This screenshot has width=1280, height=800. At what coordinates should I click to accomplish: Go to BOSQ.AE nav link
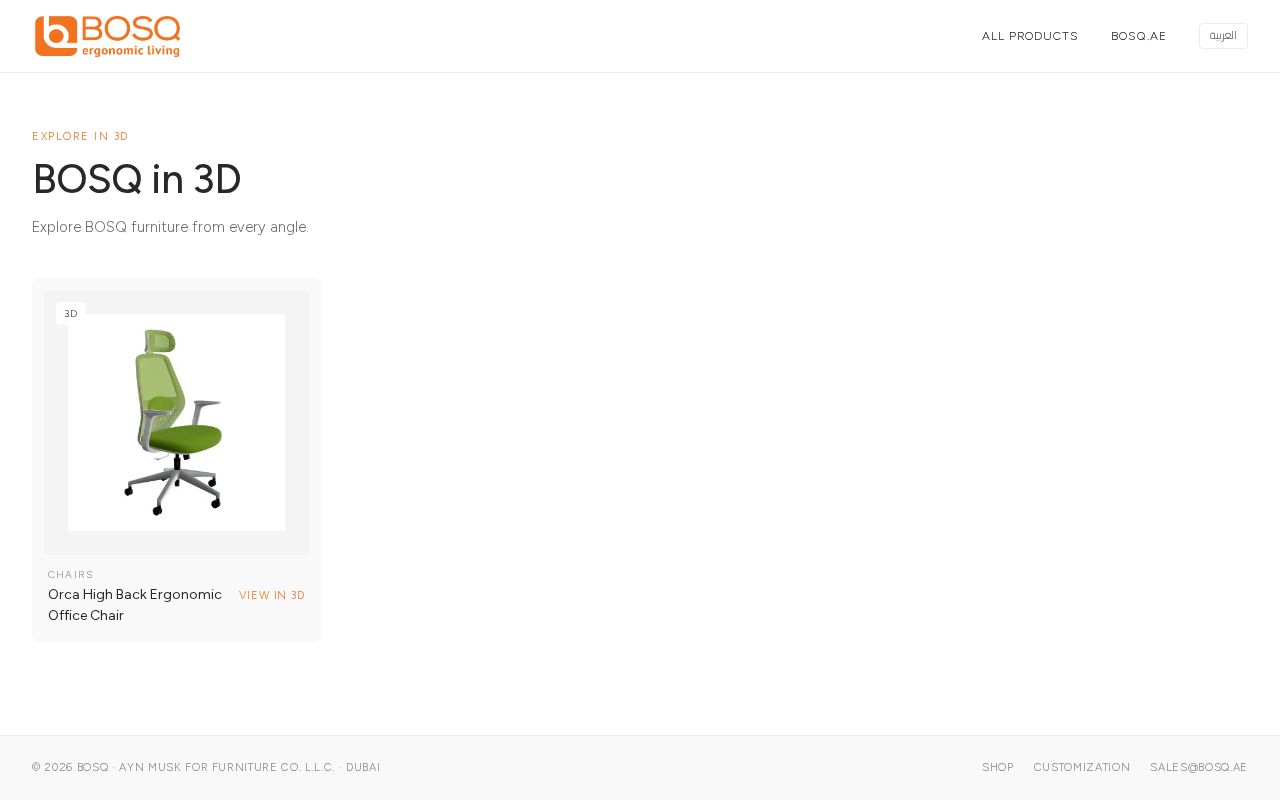pos(1139,36)
